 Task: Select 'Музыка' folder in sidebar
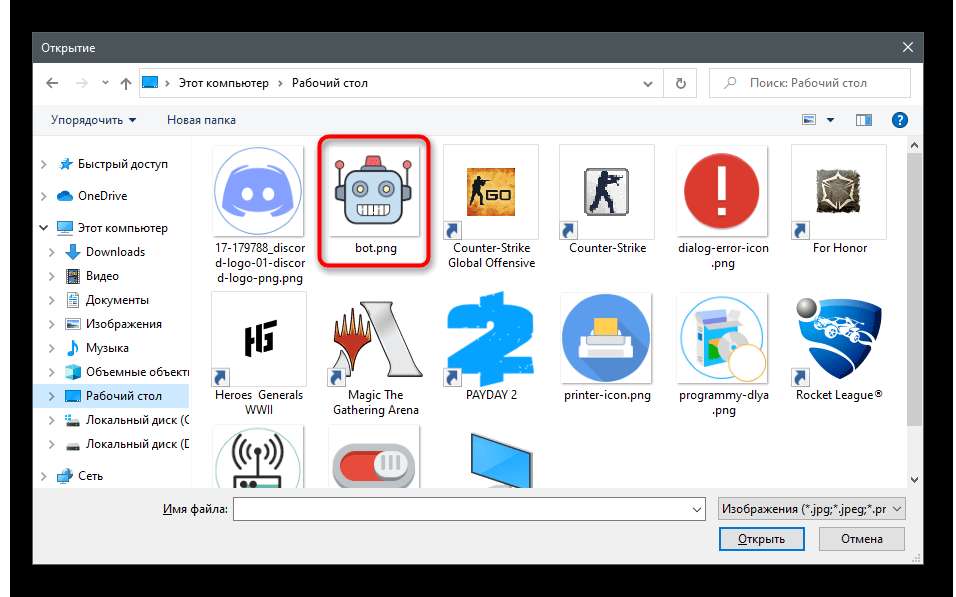107,348
